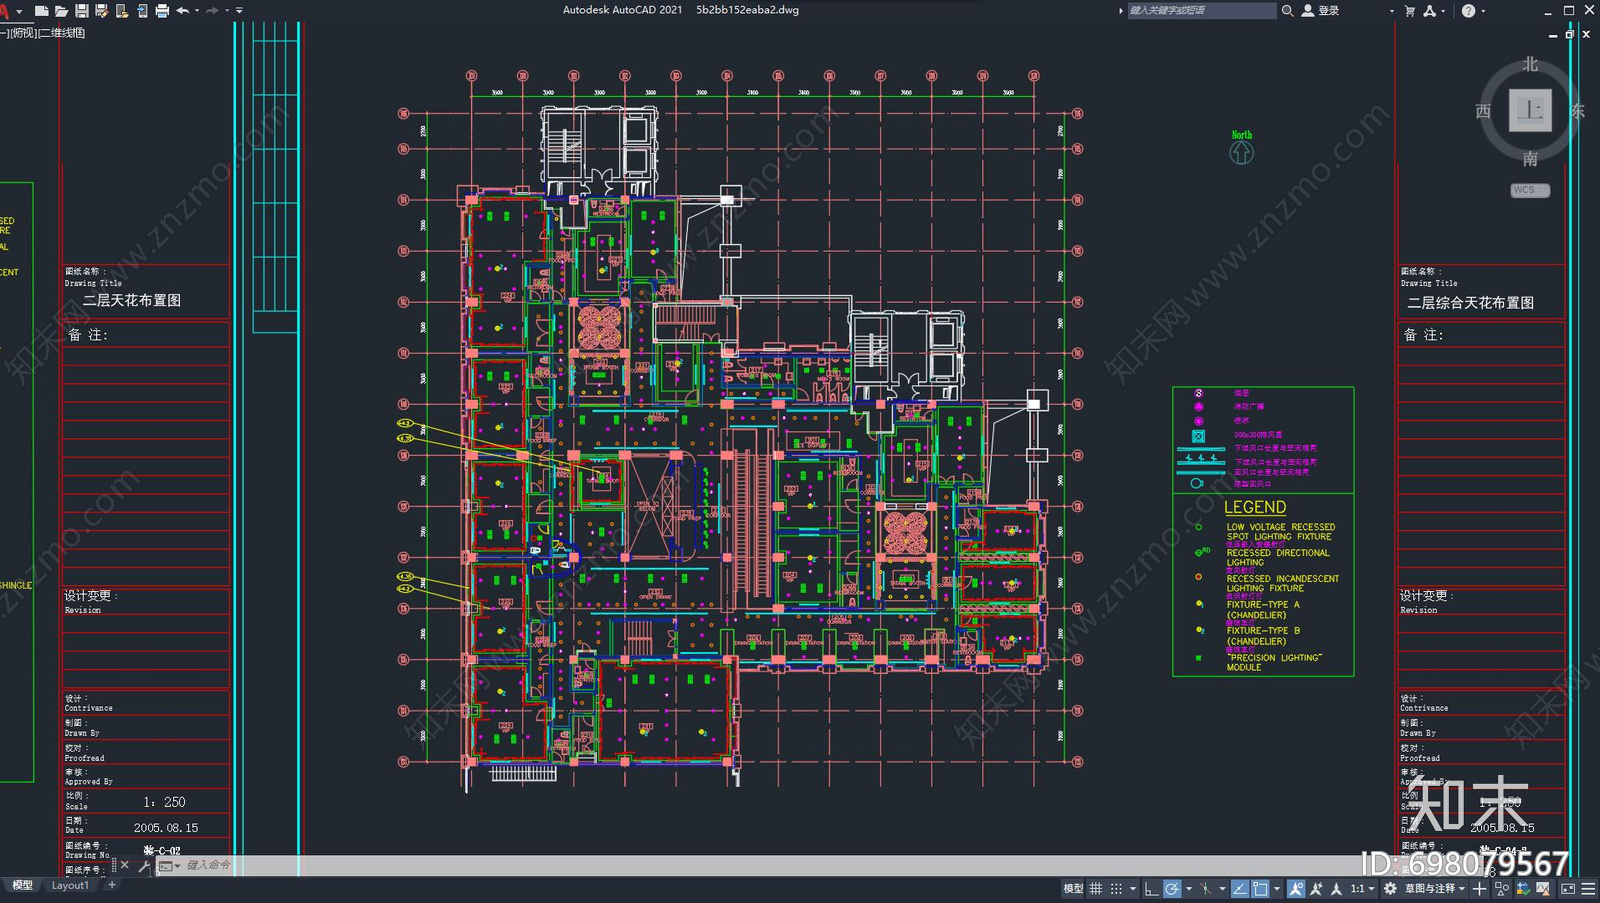Click the magnifier search icon
The image size is (1600, 903).
pos(1287,10)
